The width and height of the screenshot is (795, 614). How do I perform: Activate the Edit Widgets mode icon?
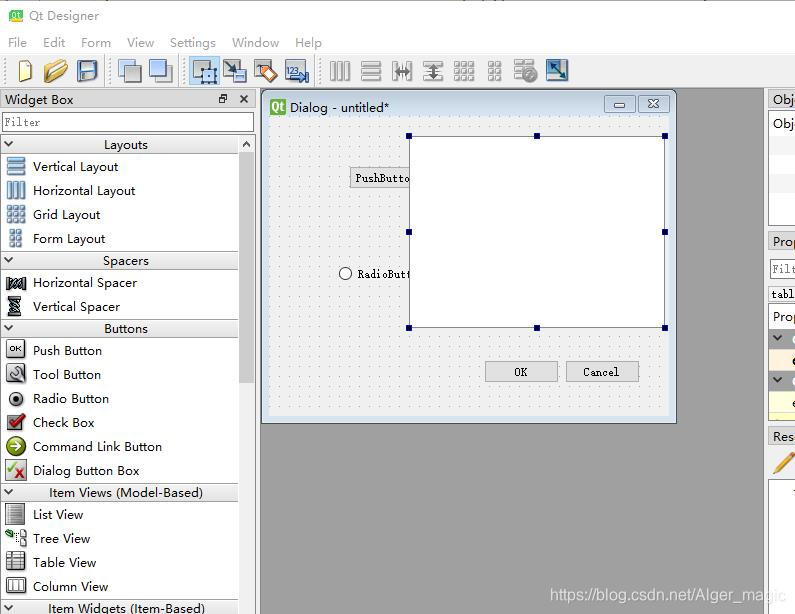[204, 70]
